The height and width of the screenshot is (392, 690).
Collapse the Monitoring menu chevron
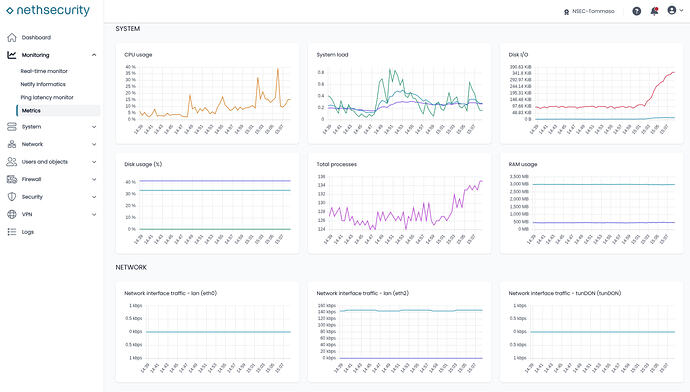(x=94, y=55)
